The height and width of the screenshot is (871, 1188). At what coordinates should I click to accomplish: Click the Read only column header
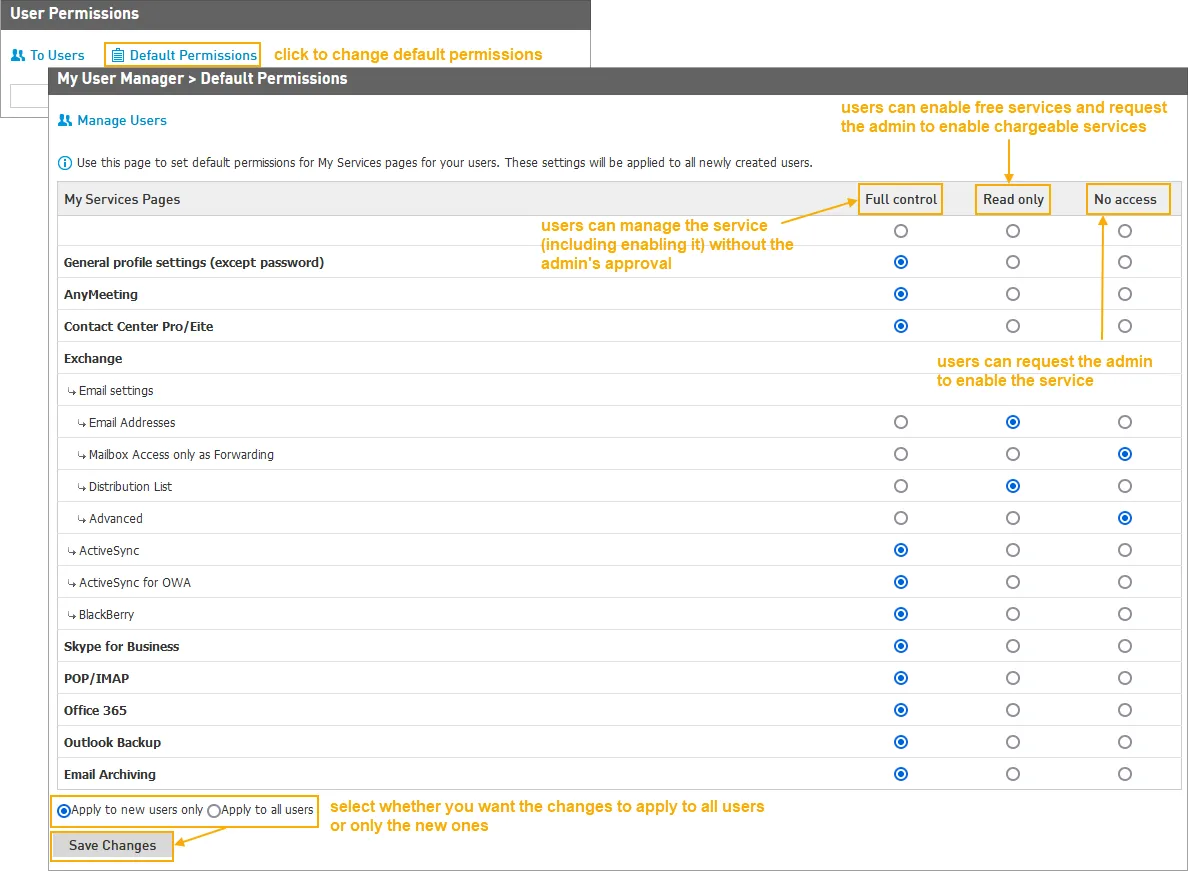[x=1013, y=199]
